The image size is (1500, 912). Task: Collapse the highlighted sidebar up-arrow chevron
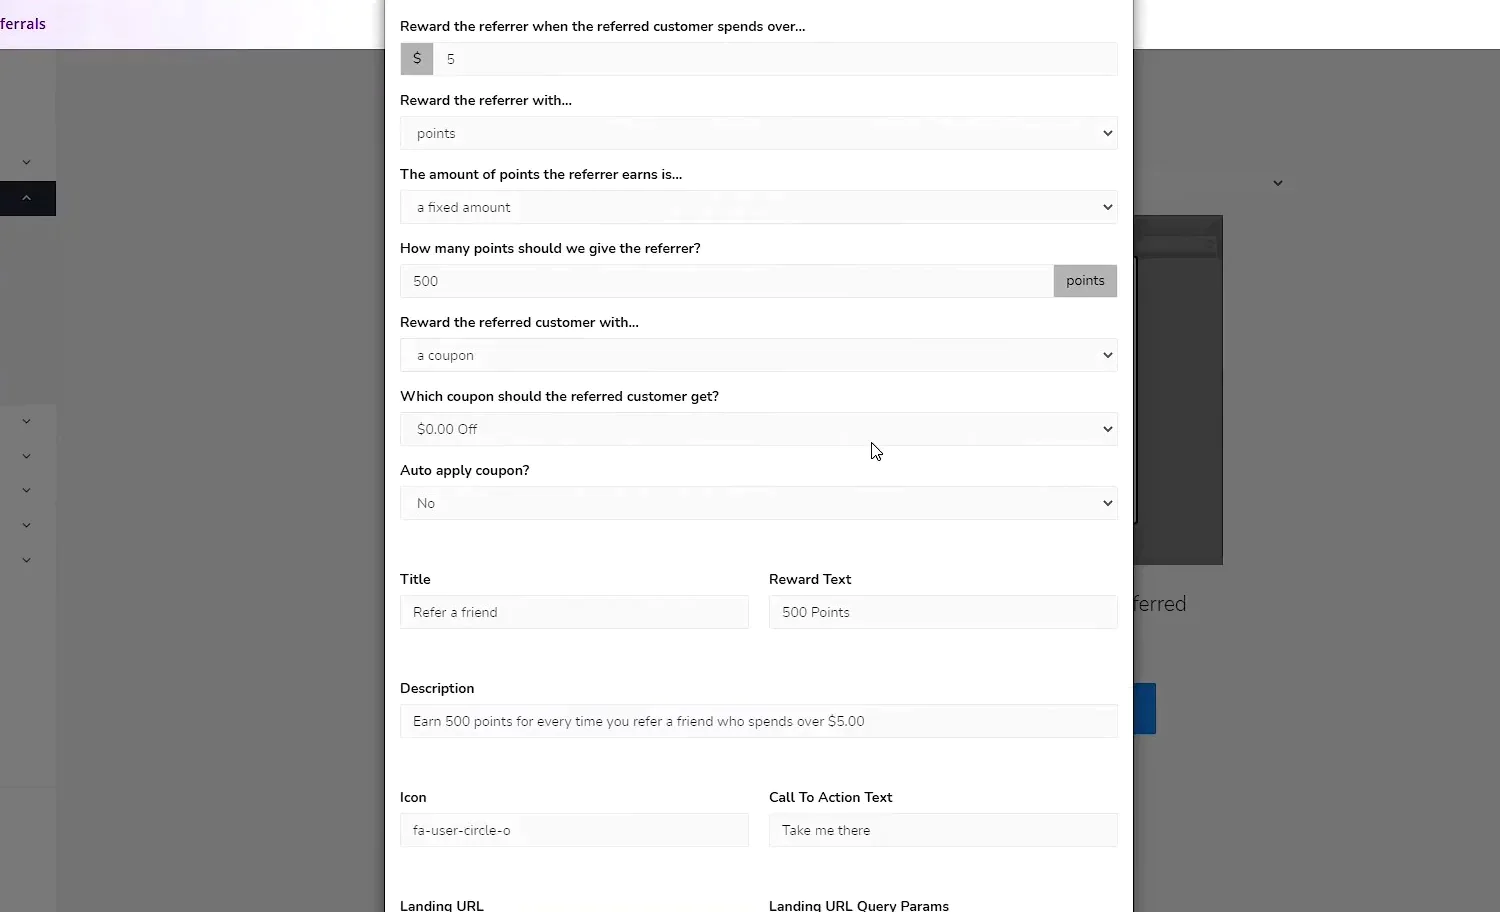pos(27,198)
